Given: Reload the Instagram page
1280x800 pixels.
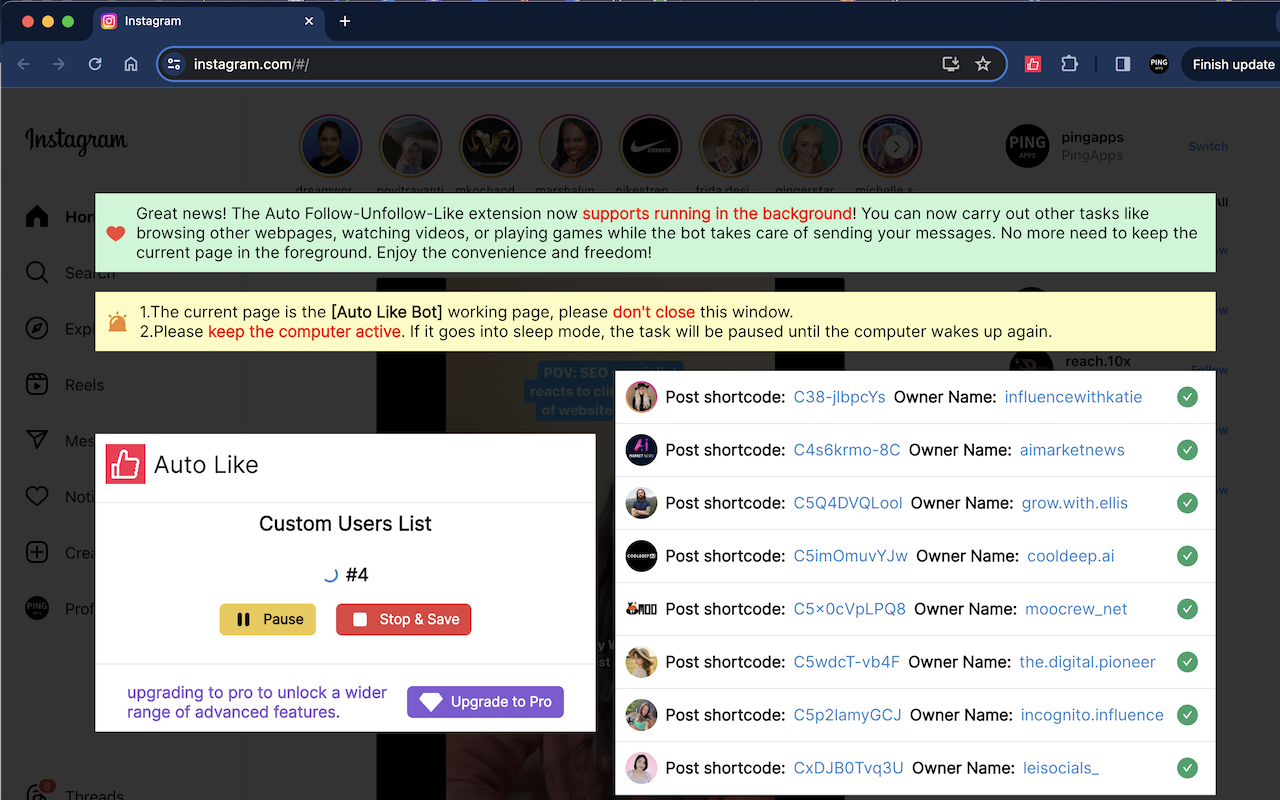Looking at the screenshot, I should click(95, 64).
